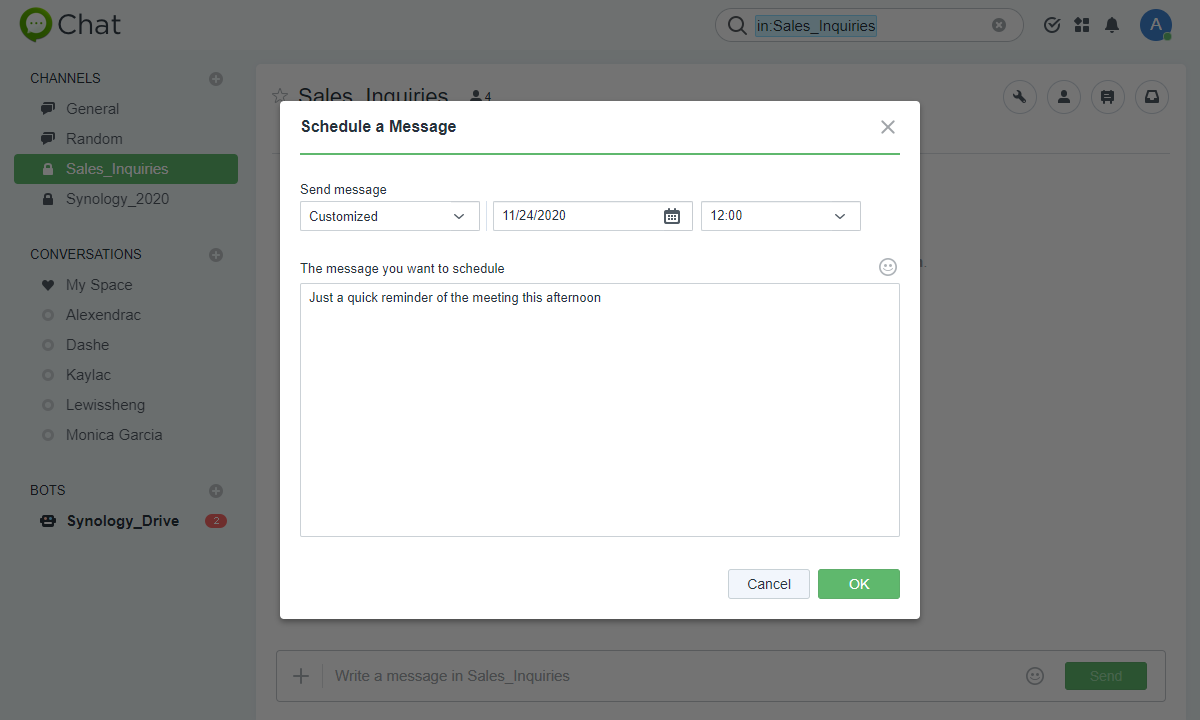Open the Customized send message dropdown
The image size is (1200, 720).
[x=389, y=215]
